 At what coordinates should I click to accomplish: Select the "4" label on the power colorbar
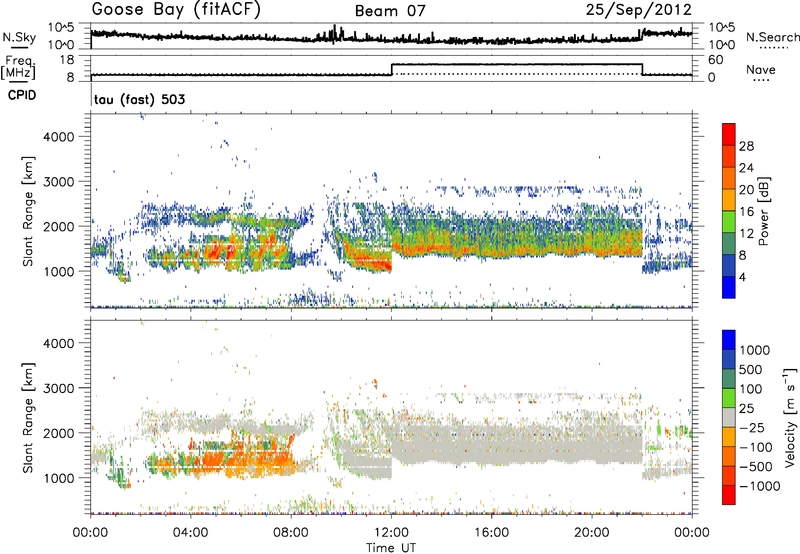[x=742, y=277]
